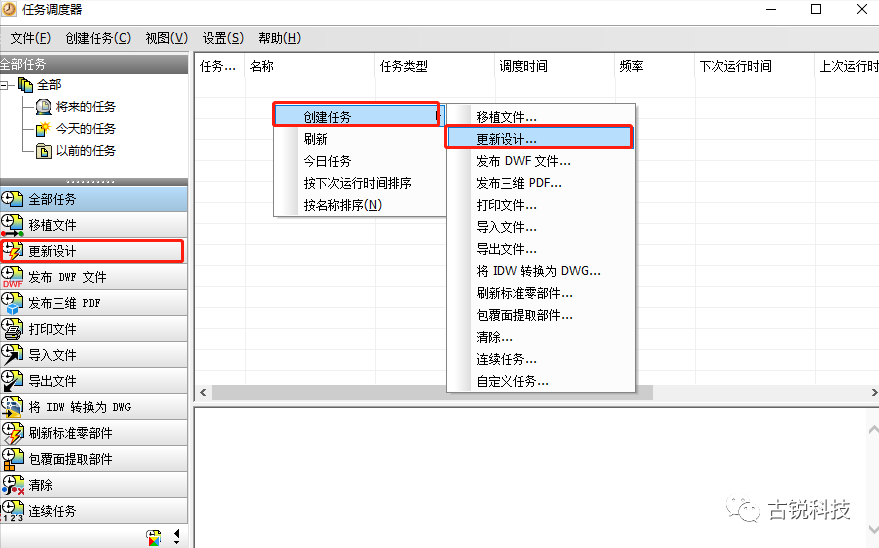The image size is (879, 548).
Task: Select 更新设计... in the submenu
Action: coord(541,139)
